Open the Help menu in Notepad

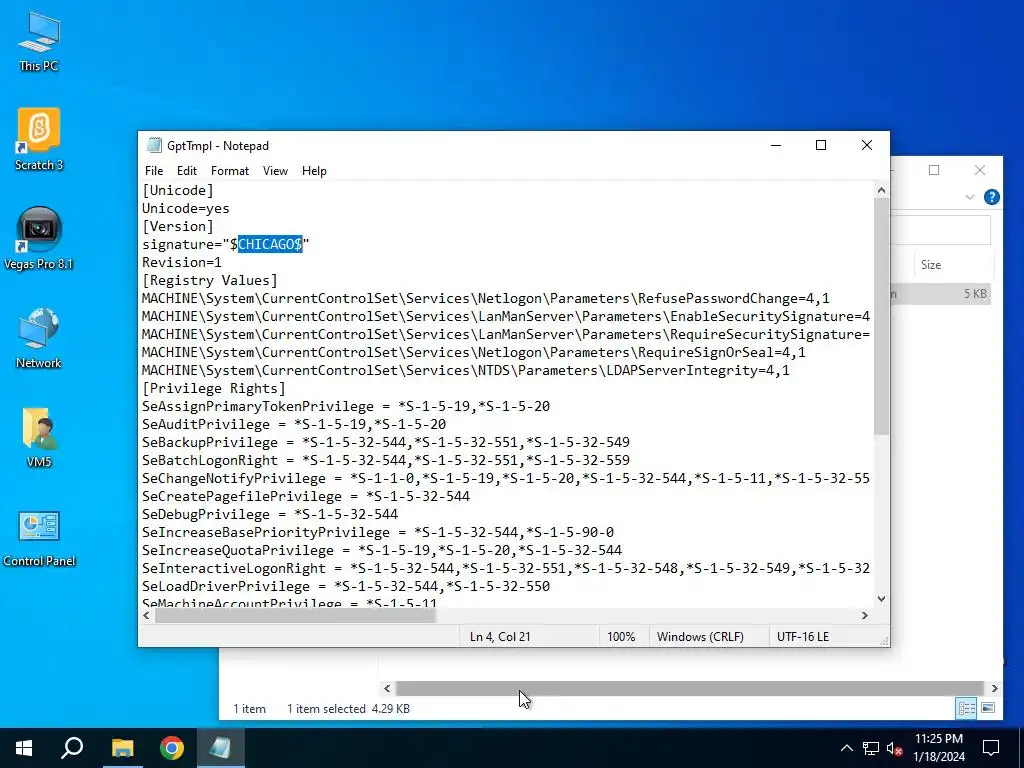click(x=314, y=170)
